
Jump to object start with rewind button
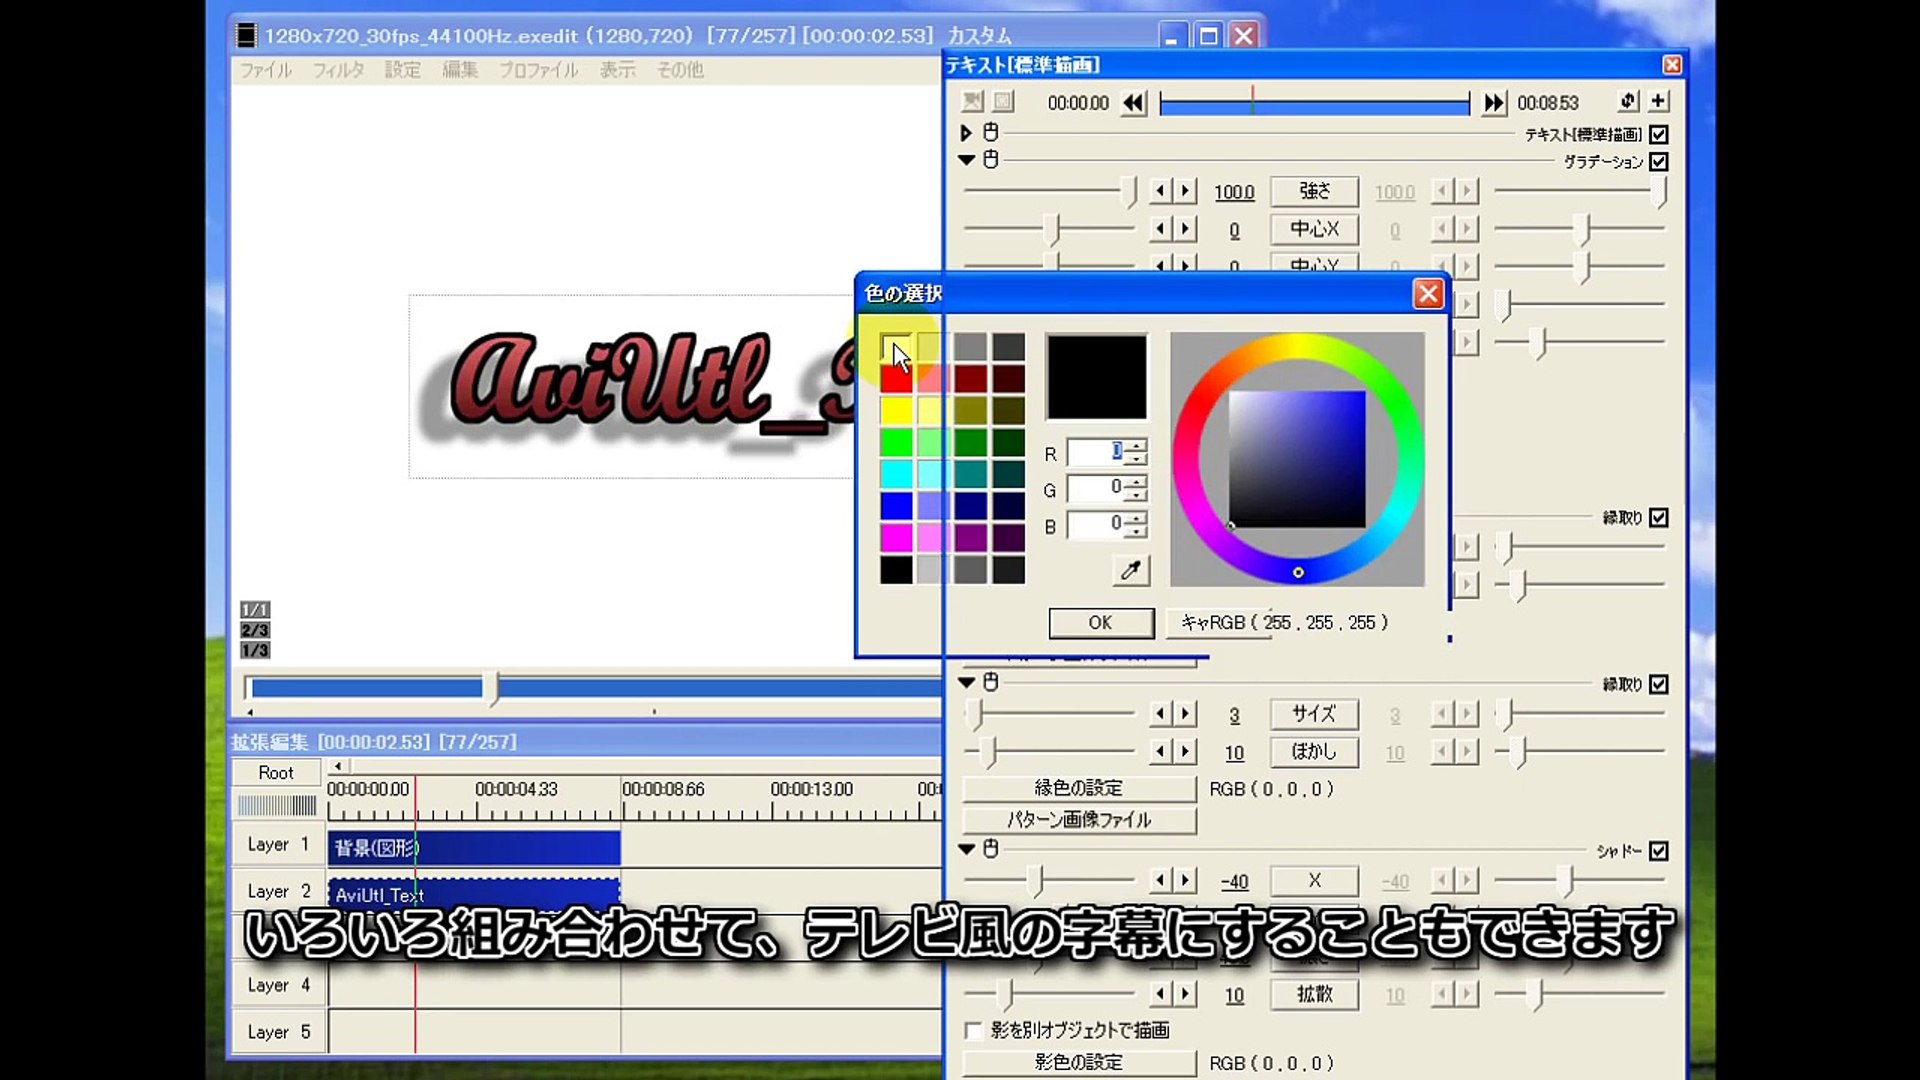[x=1133, y=103]
